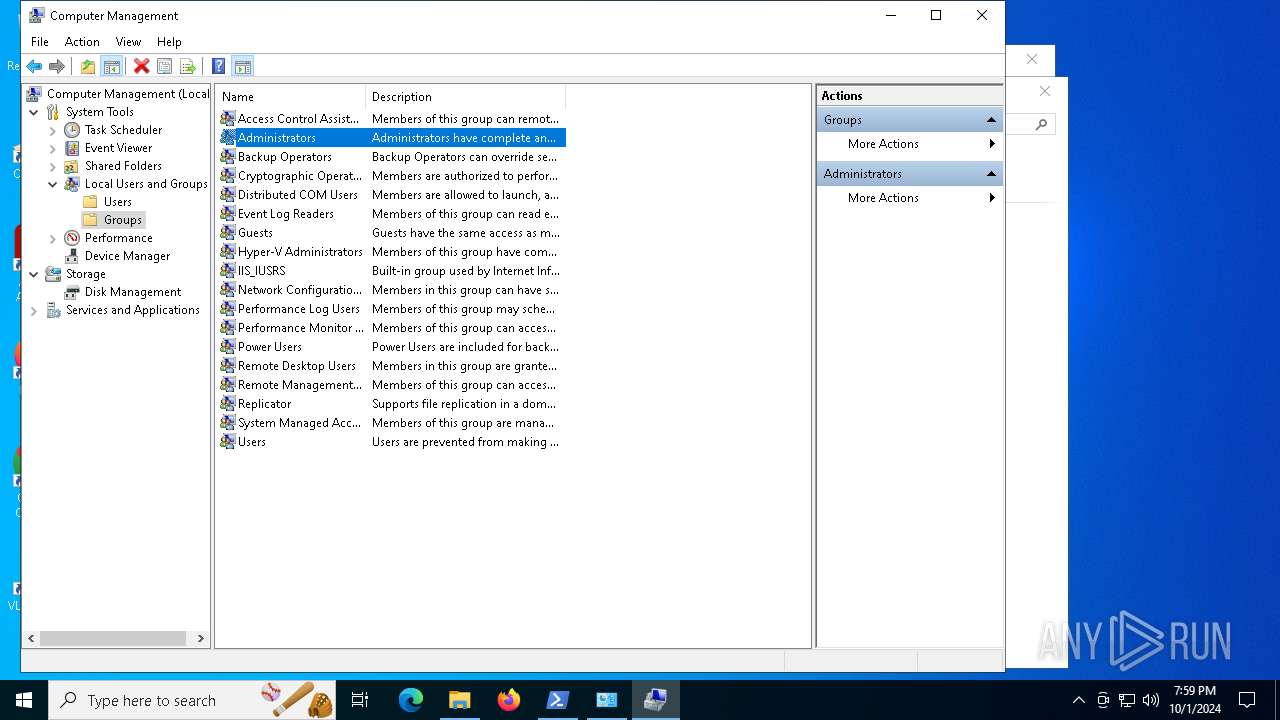Click Description column header
This screenshot has height=720, width=1280.
point(465,97)
